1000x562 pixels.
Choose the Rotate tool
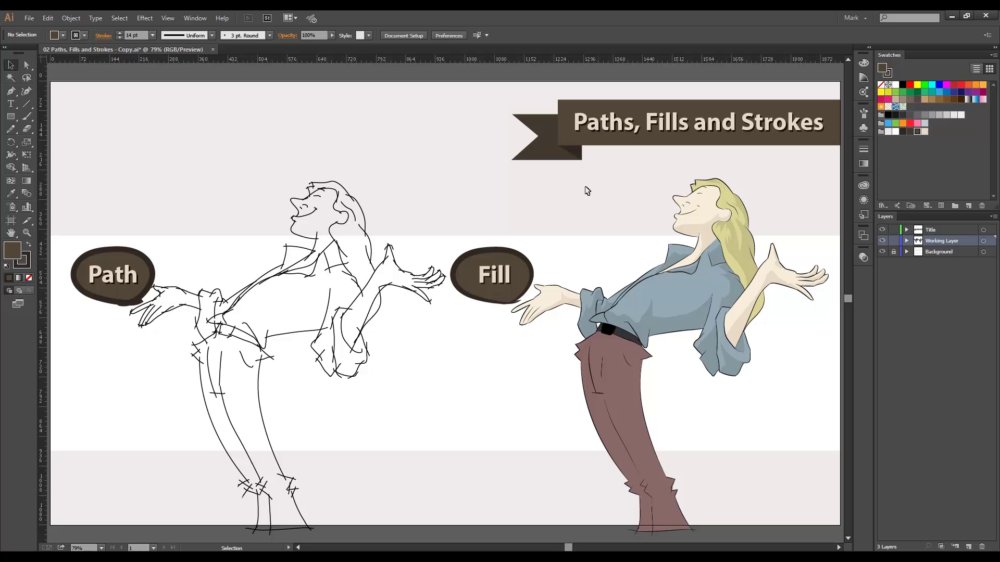pyautogui.click(x=11, y=142)
